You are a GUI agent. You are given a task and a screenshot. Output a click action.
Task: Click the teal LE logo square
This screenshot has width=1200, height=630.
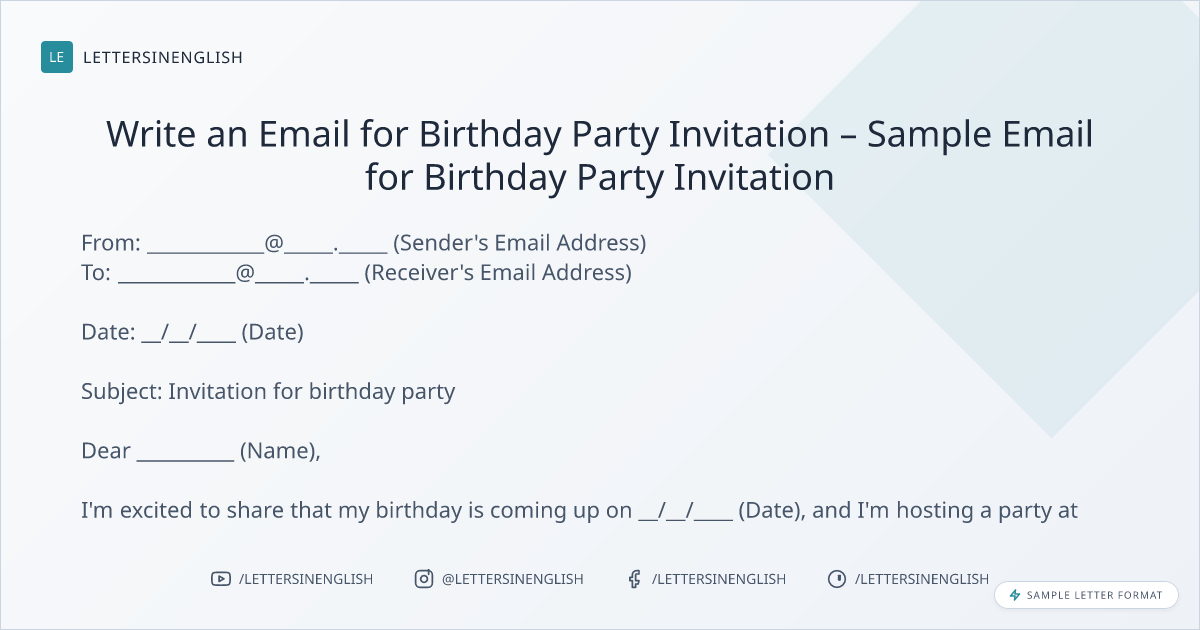[57, 57]
